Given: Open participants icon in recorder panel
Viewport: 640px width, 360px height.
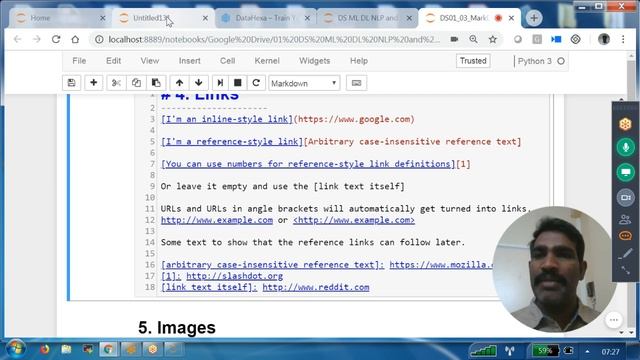Looking at the screenshot, I should pos(625,220).
